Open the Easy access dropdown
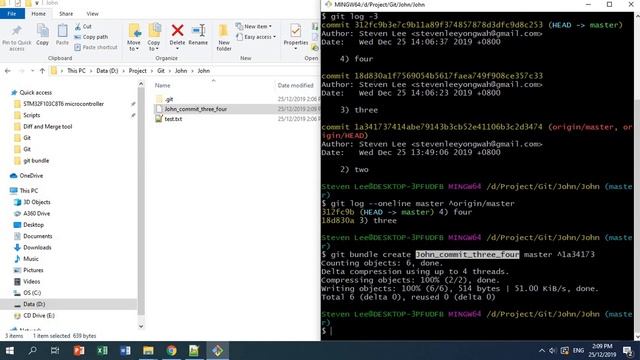This screenshot has width=640, height=360. pyautogui.click(x=256, y=37)
